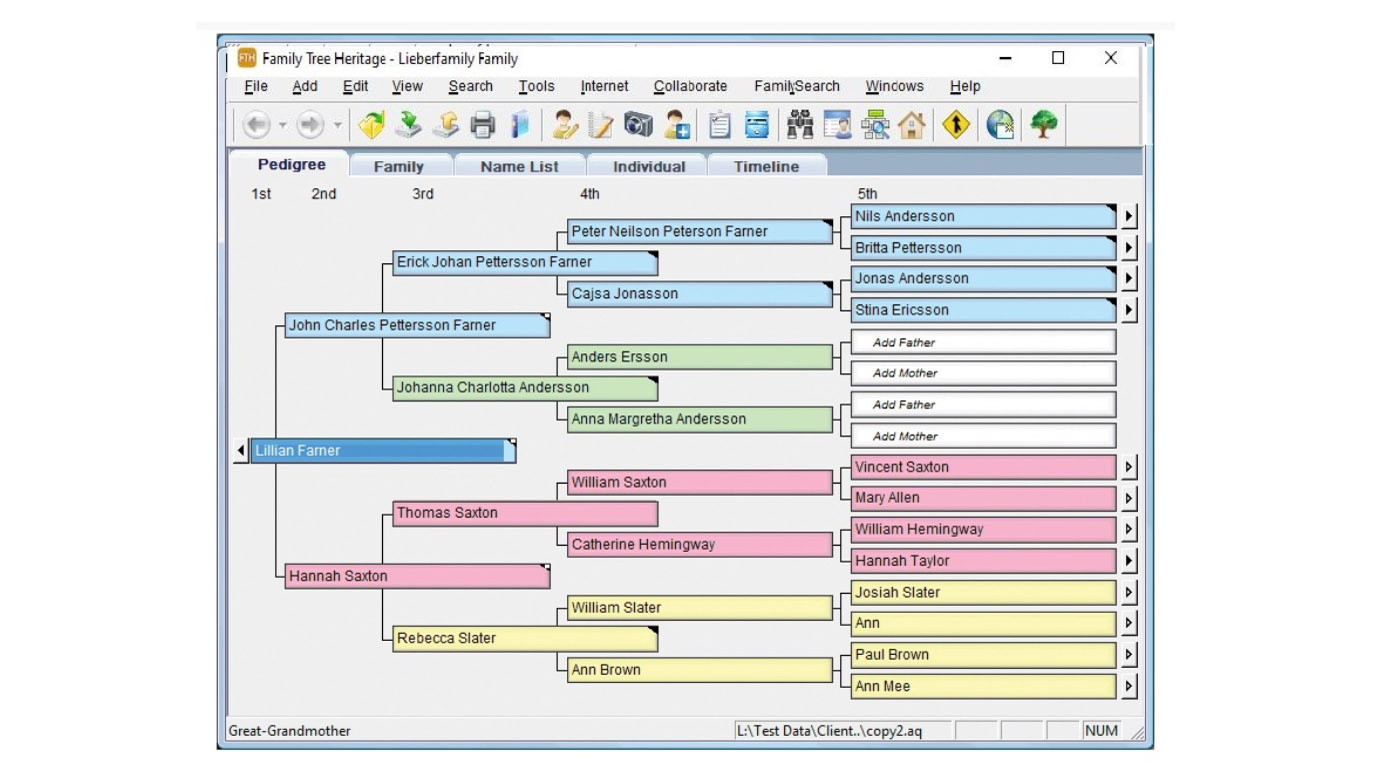The width and height of the screenshot is (1381, 777).
Task: Select the Thomas Saxton box
Action: point(525,513)
